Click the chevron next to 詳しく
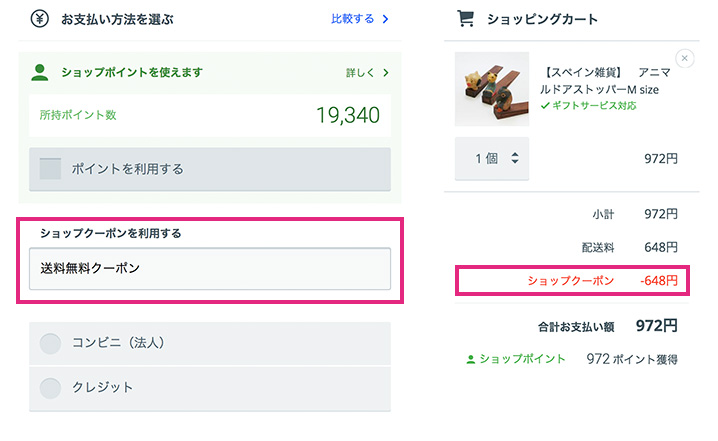The height and width of the screenshot is (441, 718). point(386,72)
